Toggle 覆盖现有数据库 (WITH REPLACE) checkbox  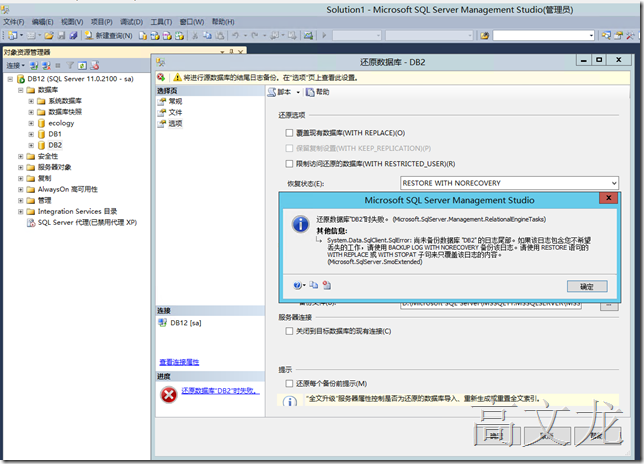point(289,133)
